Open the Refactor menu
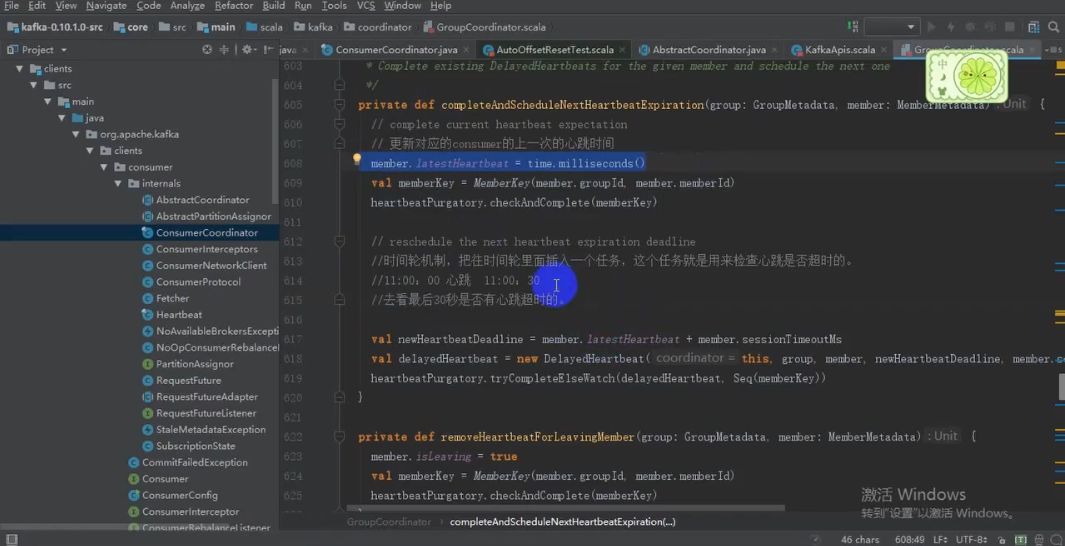Viewport: 1065px width, 546px height. (234, 5)
